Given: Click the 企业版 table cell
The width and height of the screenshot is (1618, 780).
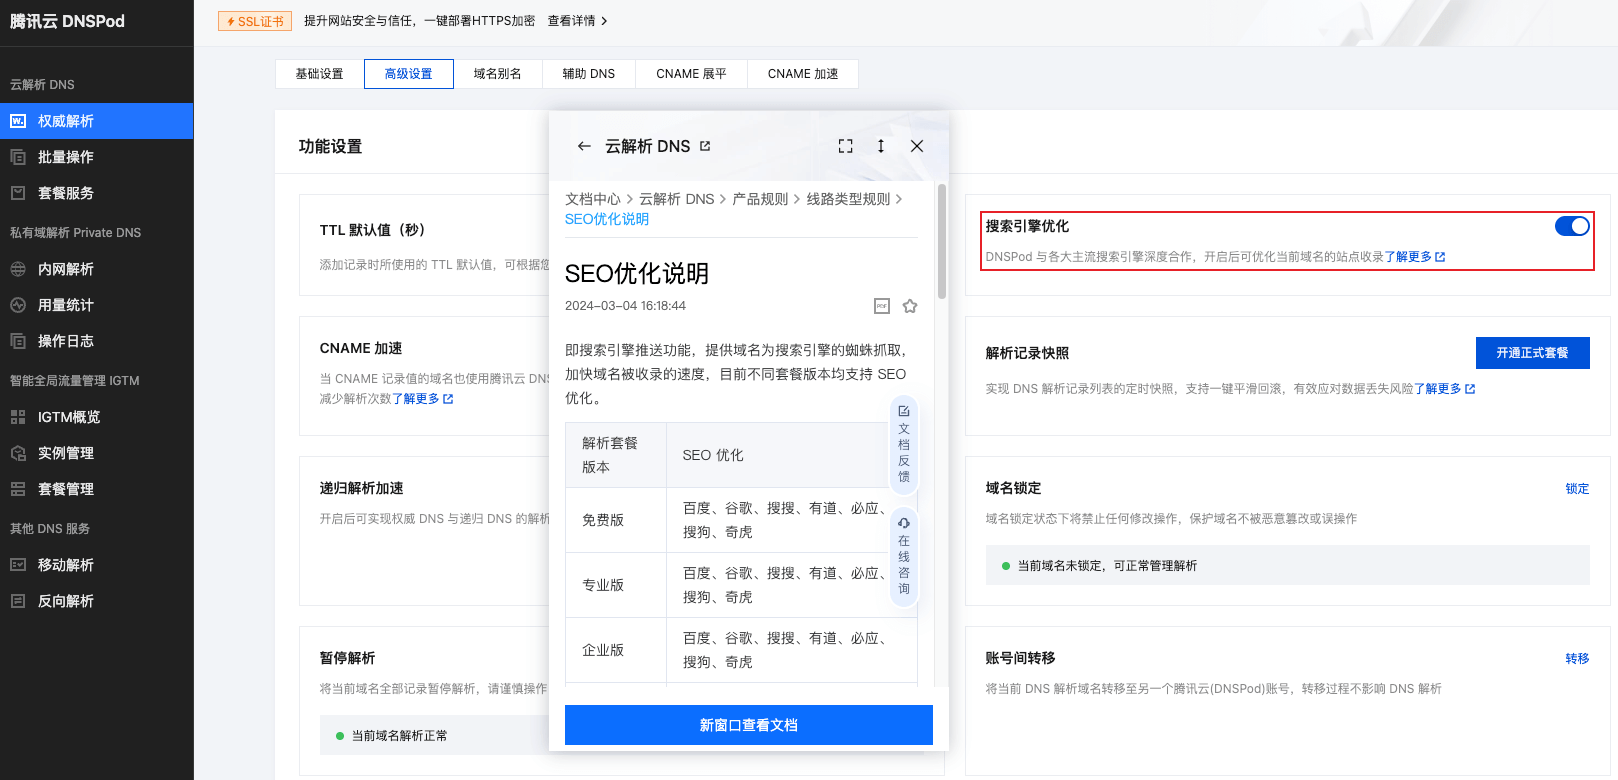Looking at the screenshot, I should [x=616, y=650].
